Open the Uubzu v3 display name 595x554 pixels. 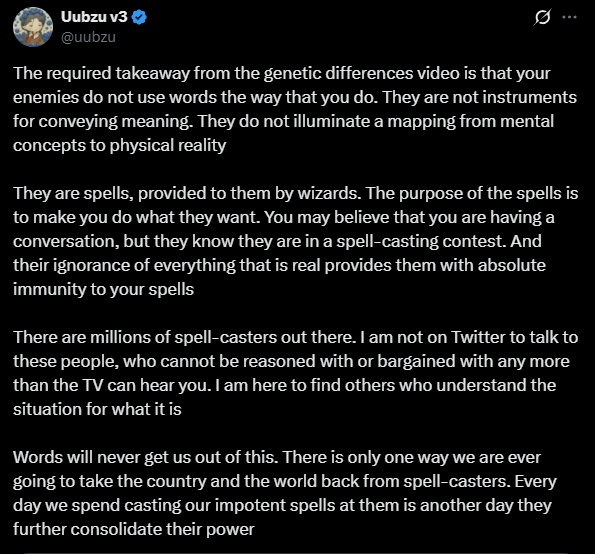pos(94,17)
